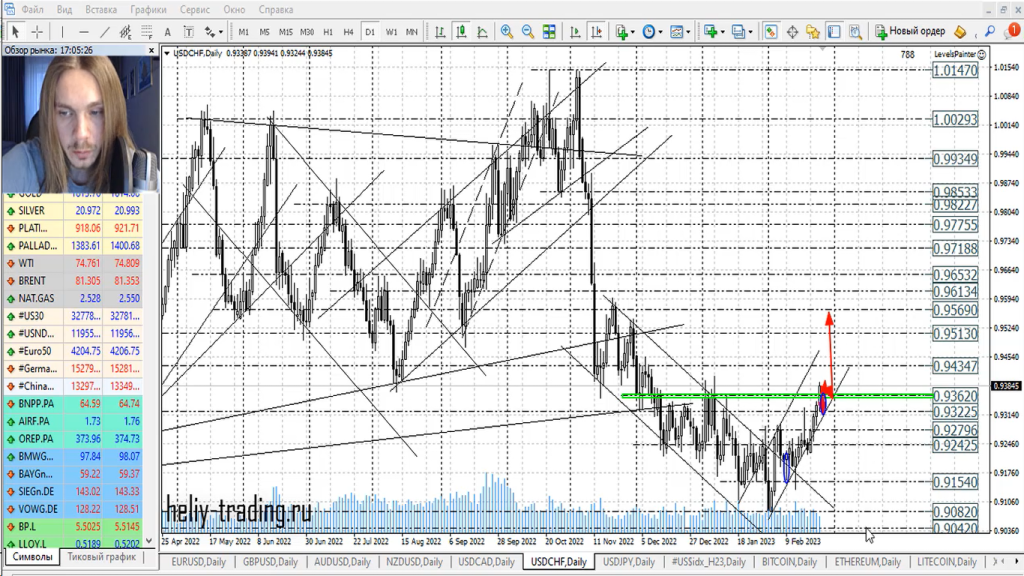Switch timeframe to H4

(348, 32)
